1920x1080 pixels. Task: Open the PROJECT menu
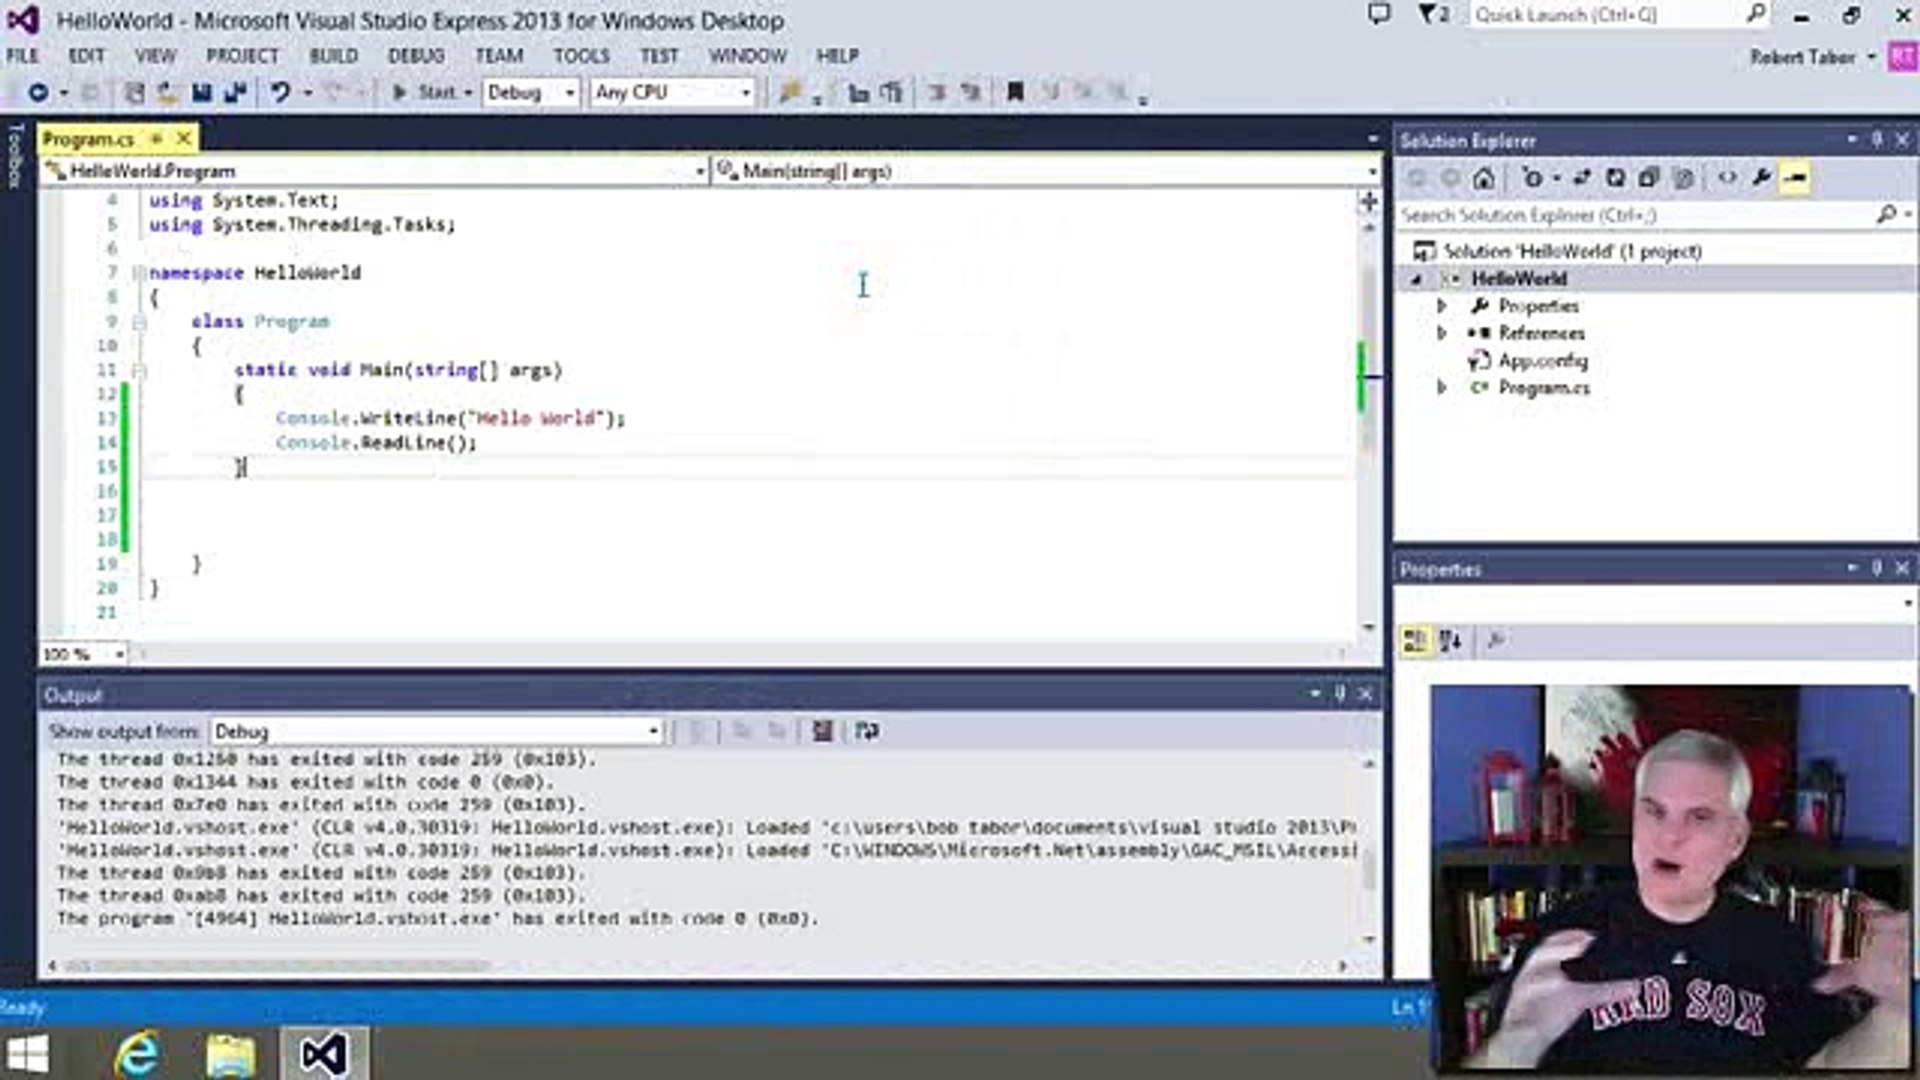tap(242, 56)
